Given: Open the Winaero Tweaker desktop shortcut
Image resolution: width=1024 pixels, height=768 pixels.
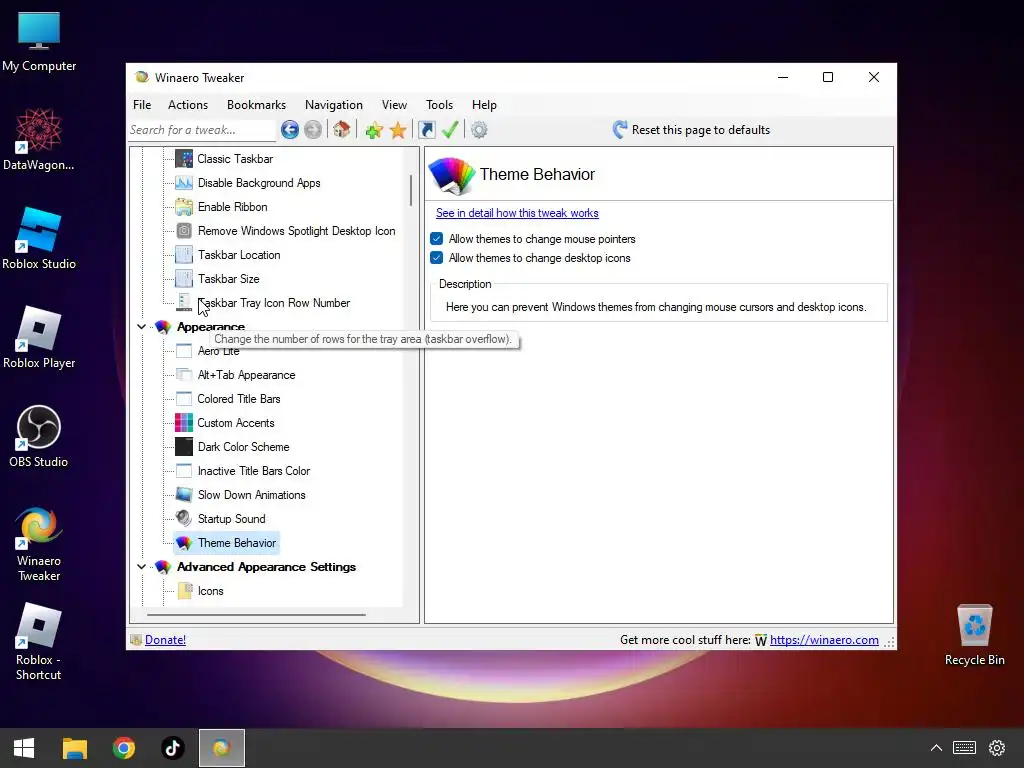Looking at the screenshot, I should (x=39, y=543).
